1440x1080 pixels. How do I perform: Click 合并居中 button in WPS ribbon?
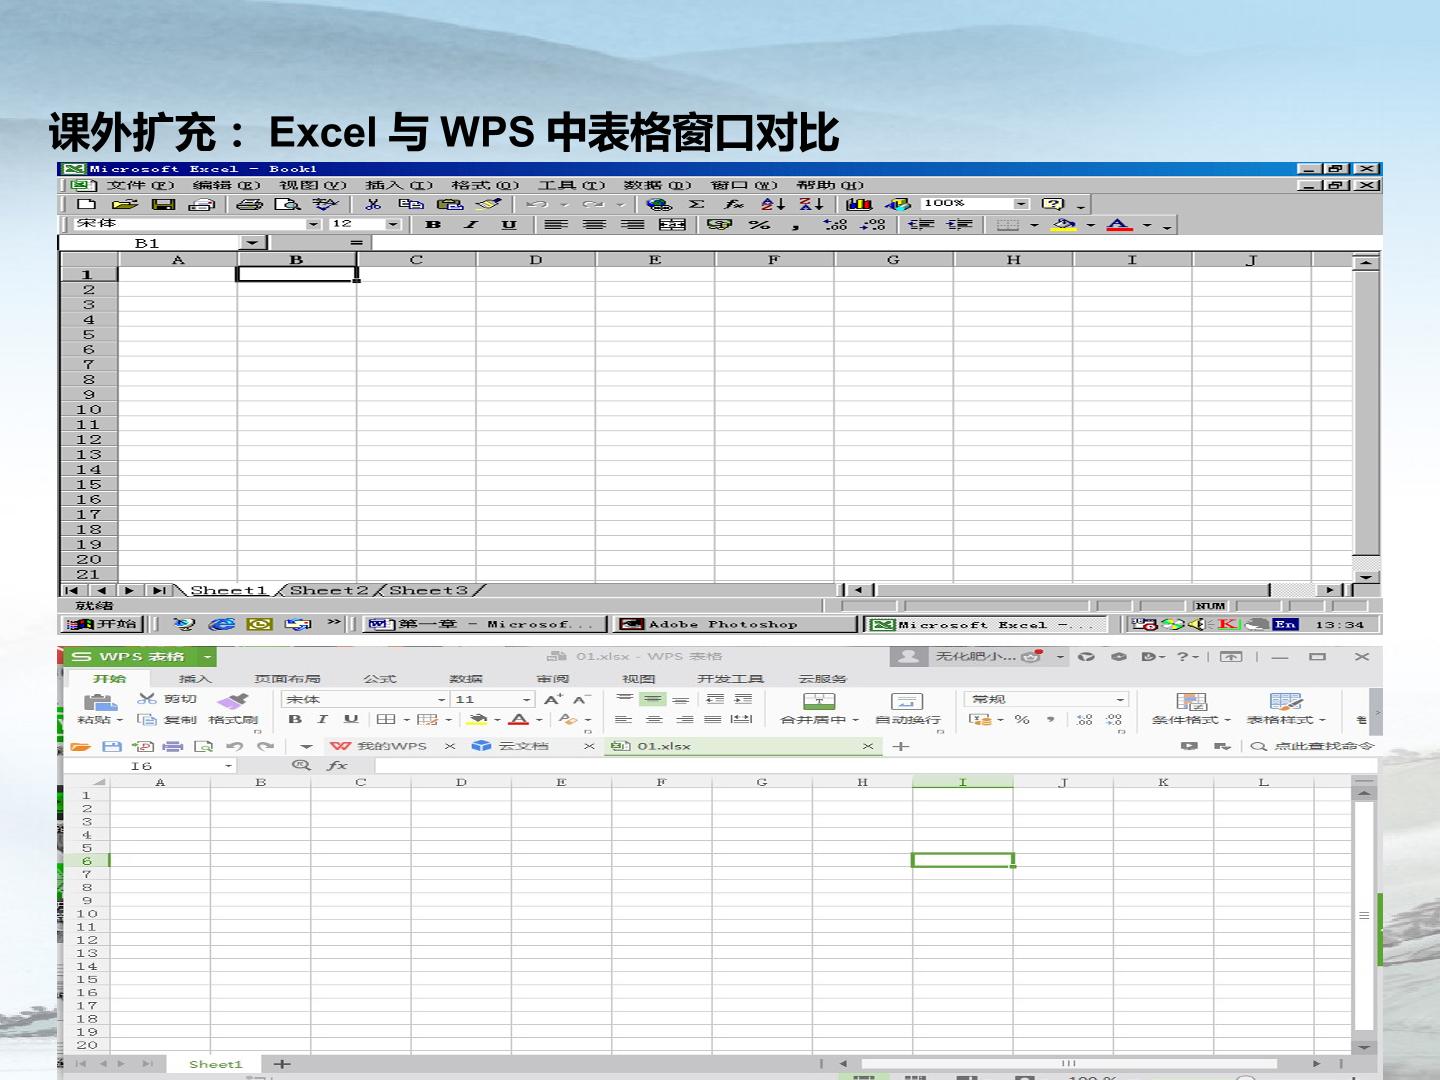click(x=819, y=708)
